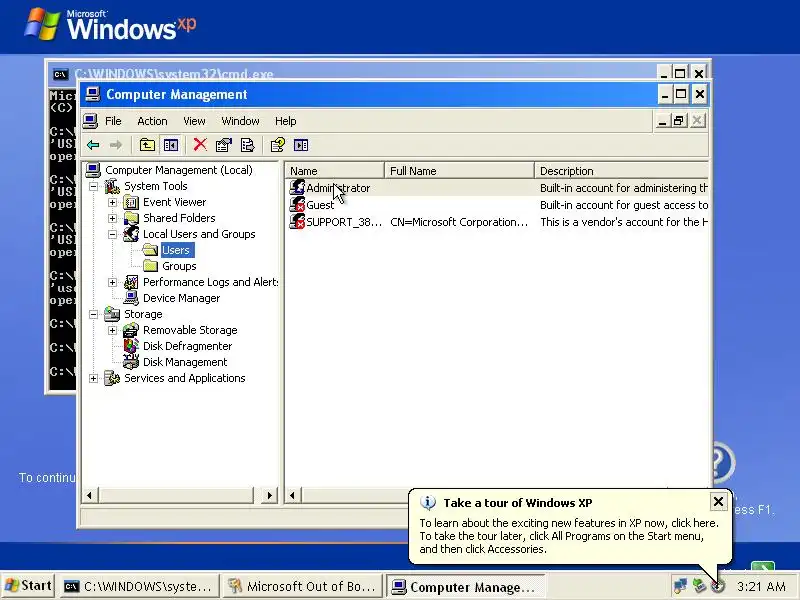
Task: Sort by the Name column header
Action: [x=335, y=170]
